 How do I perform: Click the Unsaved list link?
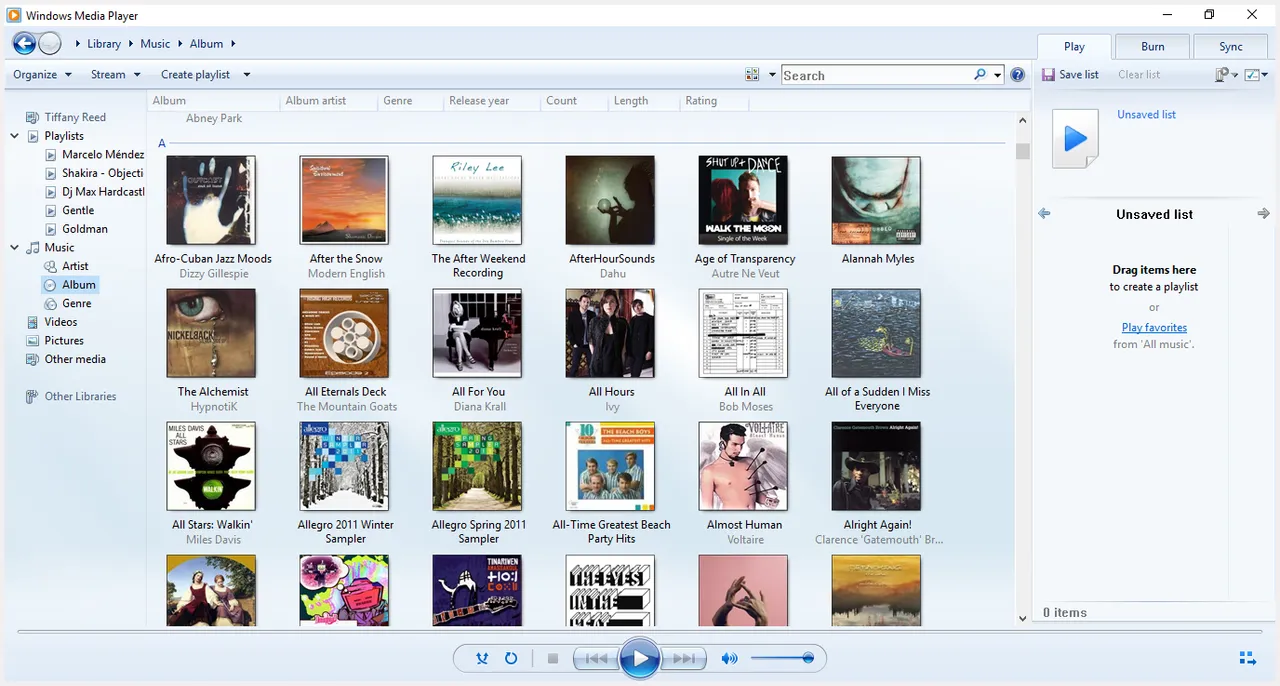tap(1146, 115)
